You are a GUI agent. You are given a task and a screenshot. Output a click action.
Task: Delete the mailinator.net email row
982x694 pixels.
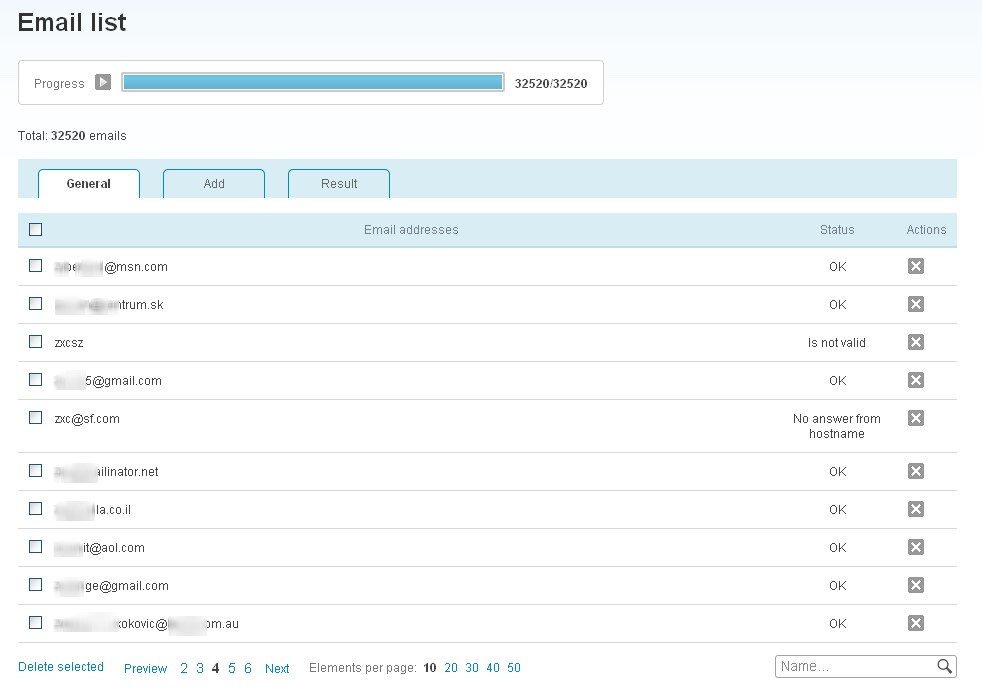point(915,471)
